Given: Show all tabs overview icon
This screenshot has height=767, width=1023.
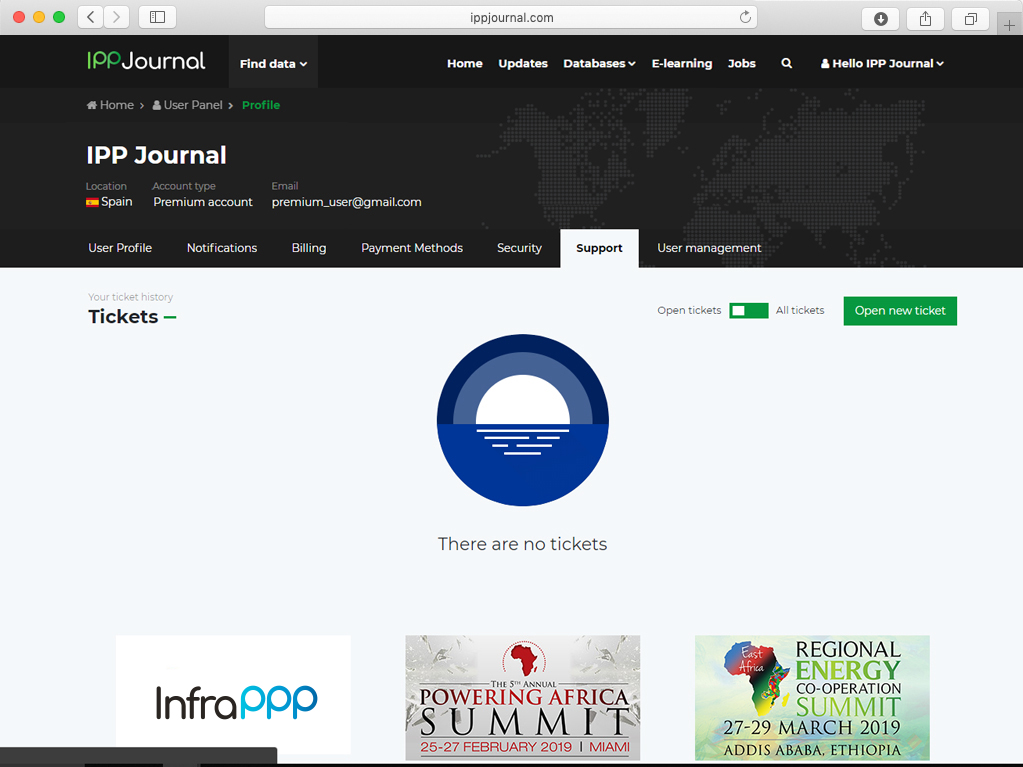Looking at the screenshot, I should coord(970,18).
